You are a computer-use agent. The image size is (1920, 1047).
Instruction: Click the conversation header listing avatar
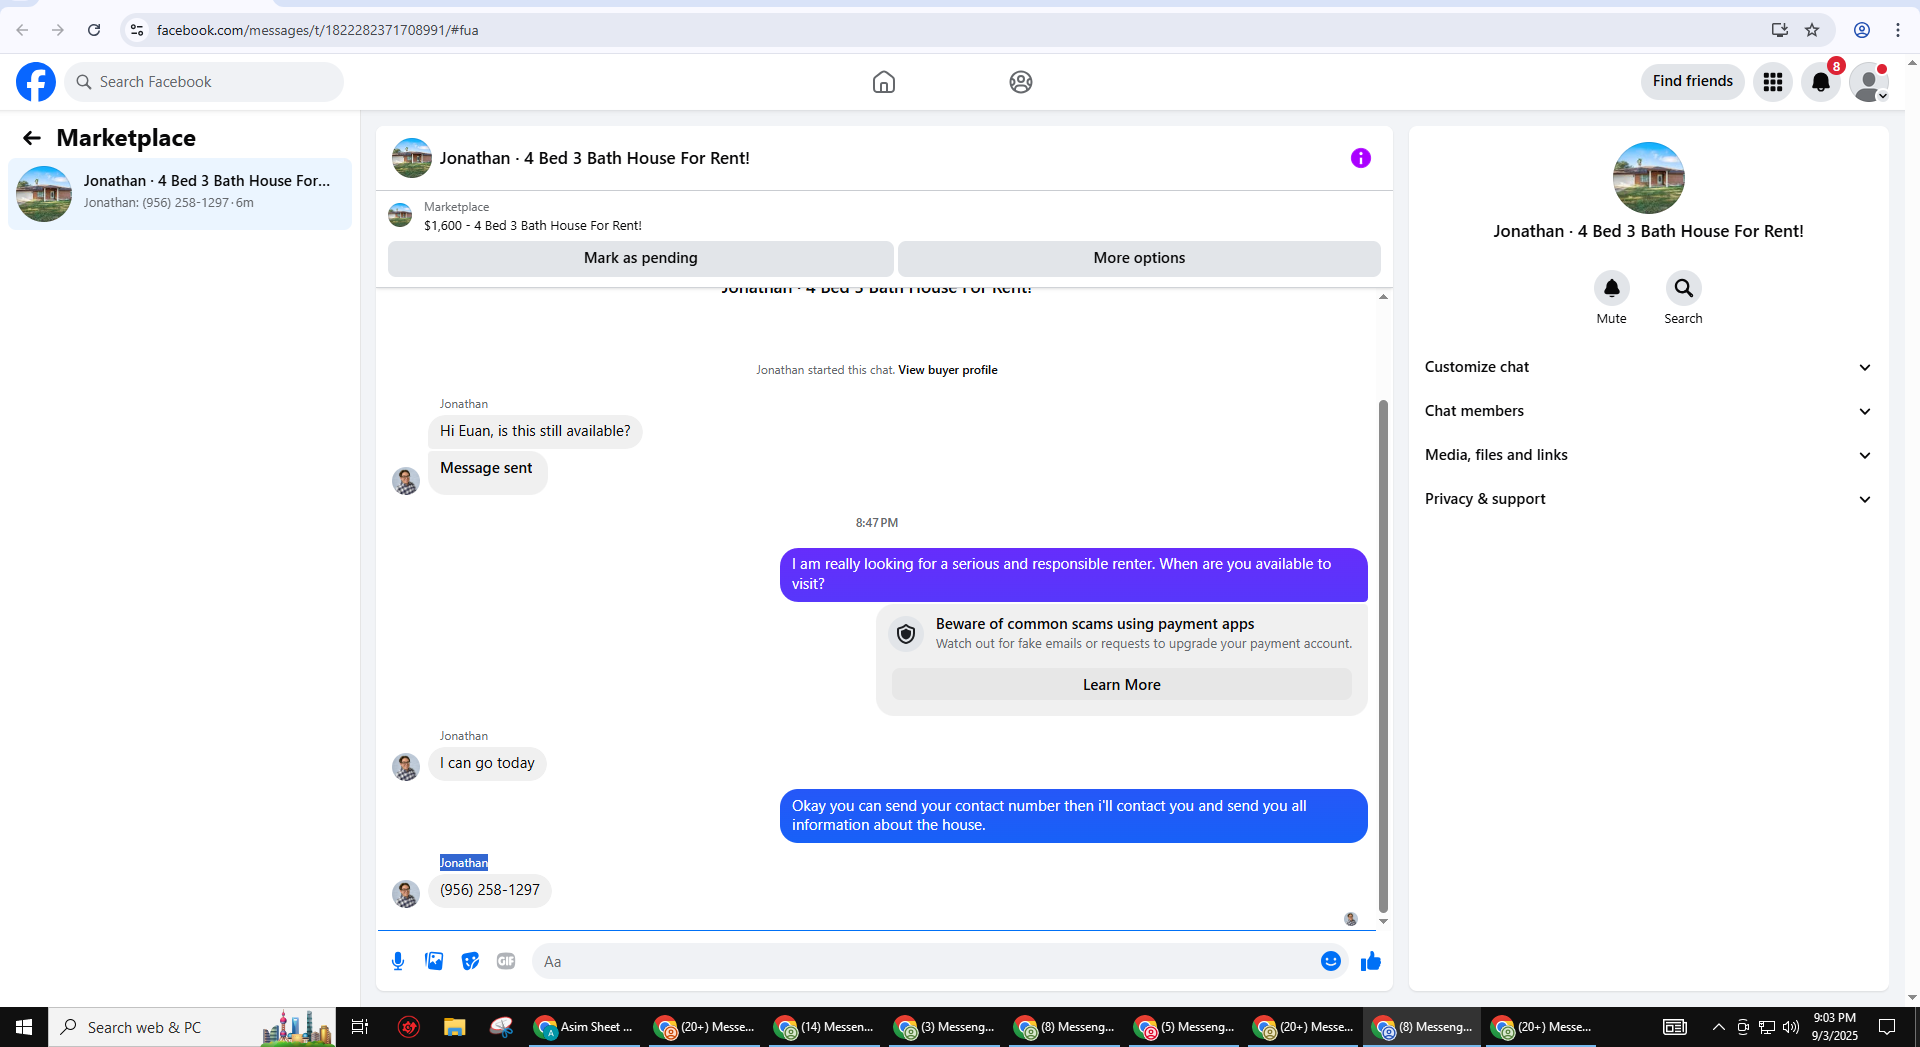412,158
